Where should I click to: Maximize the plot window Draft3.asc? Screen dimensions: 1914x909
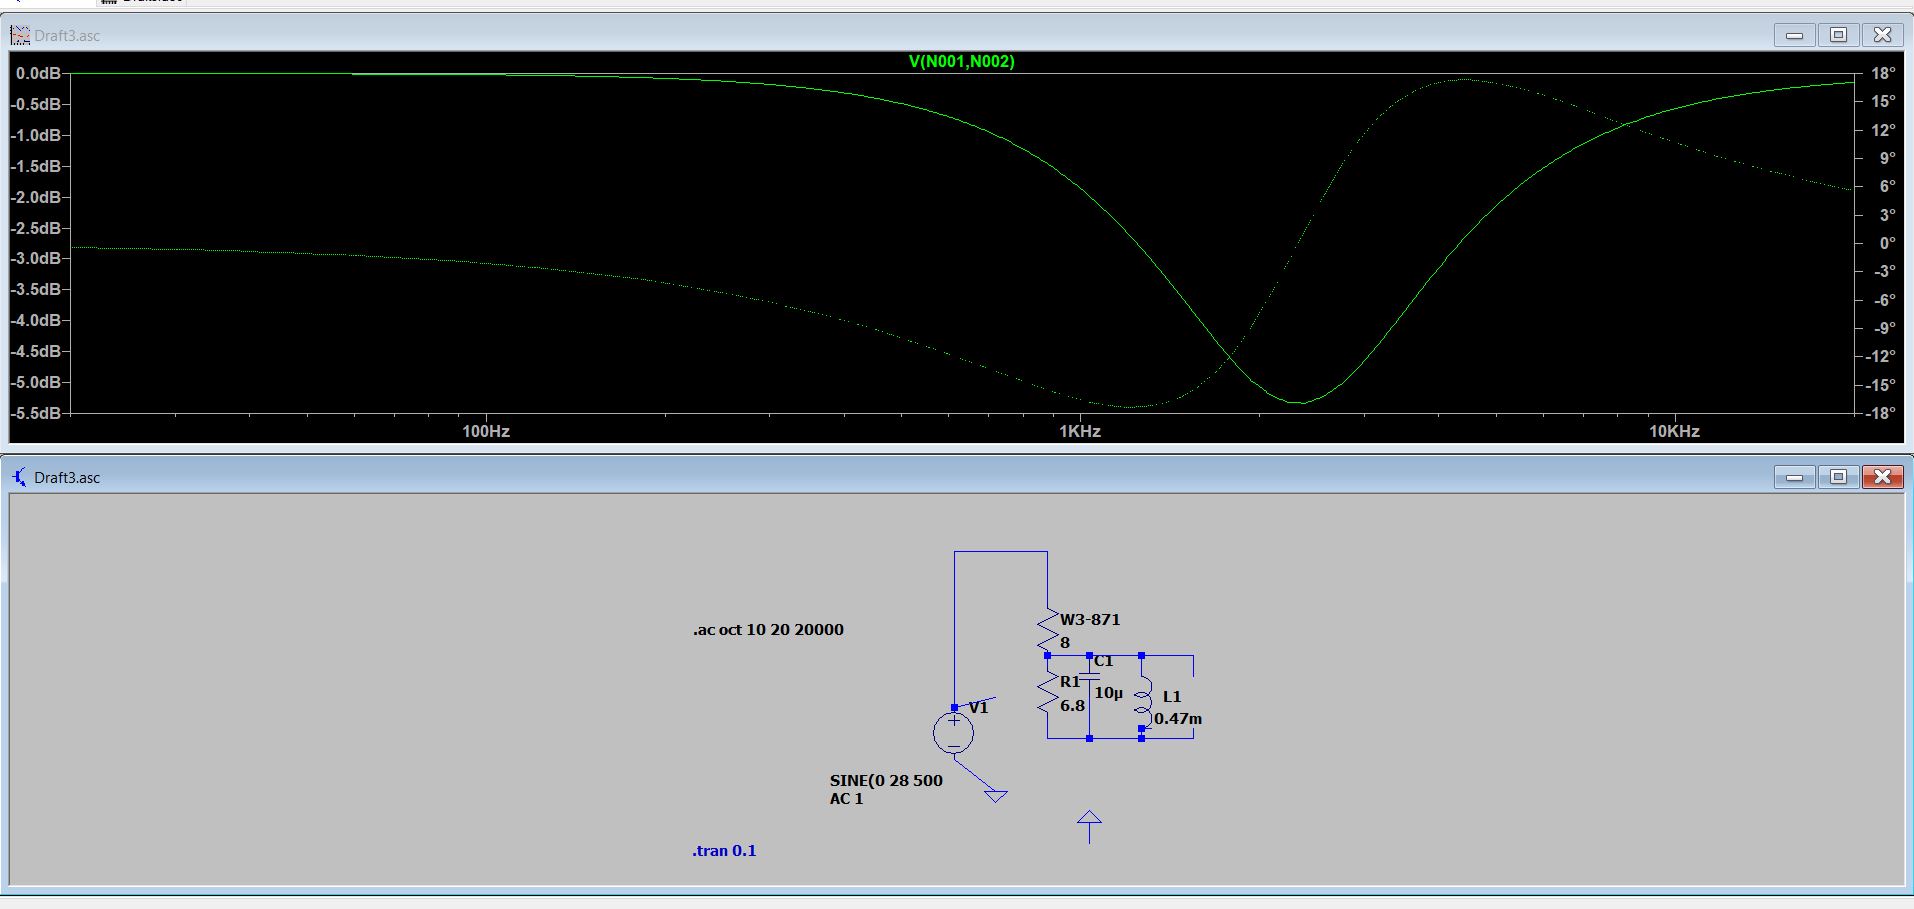tap(1838, 35)
